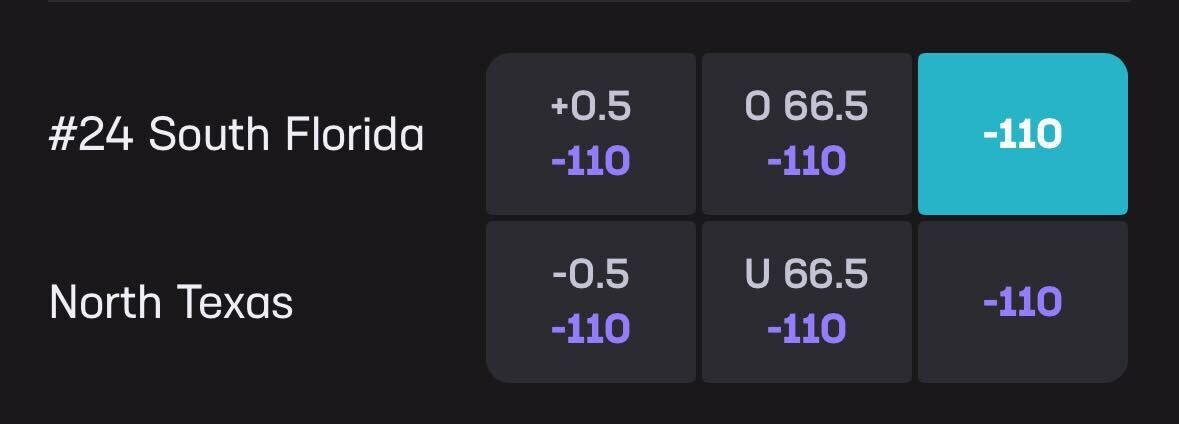Screen dimensions: 1179x424
Task: Tap -110 odds below O 66.5
Action: [x=806, y=160]
